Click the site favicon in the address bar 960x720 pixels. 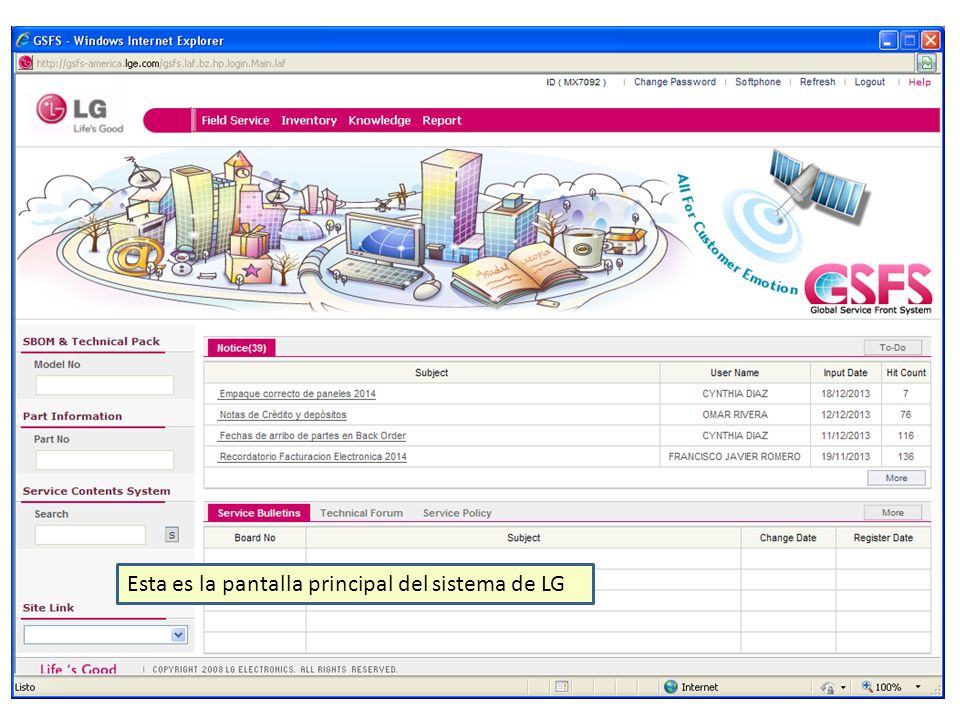pos(25,62)
